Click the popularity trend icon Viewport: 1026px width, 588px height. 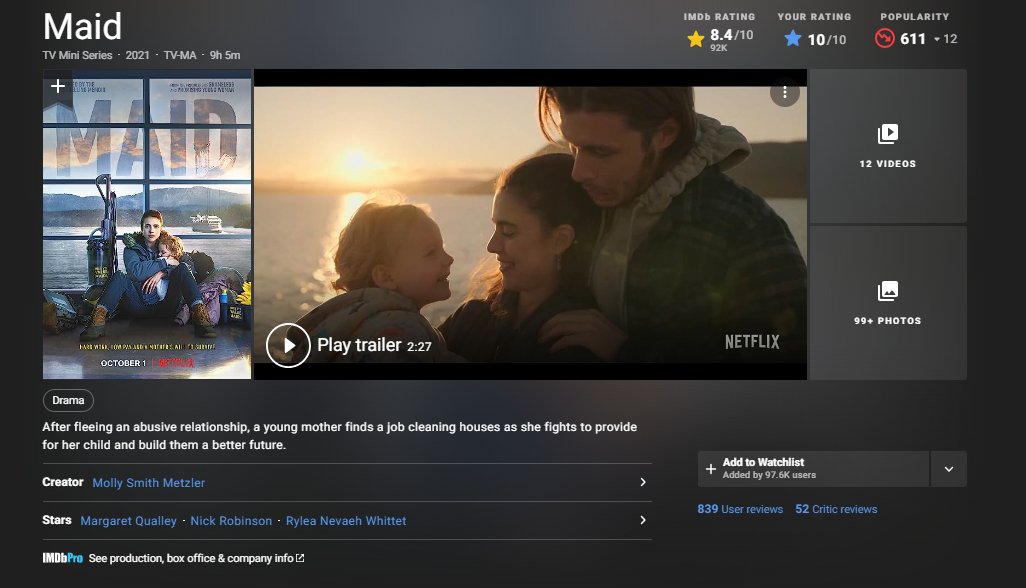[x=885, y=39]
